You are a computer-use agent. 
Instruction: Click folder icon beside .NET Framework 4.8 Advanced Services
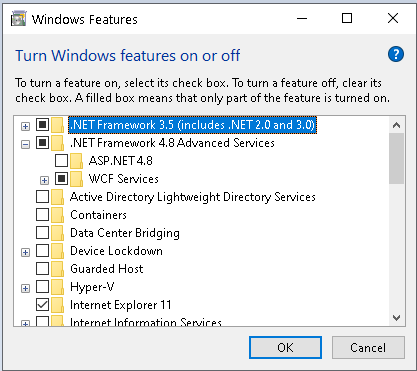58,143
